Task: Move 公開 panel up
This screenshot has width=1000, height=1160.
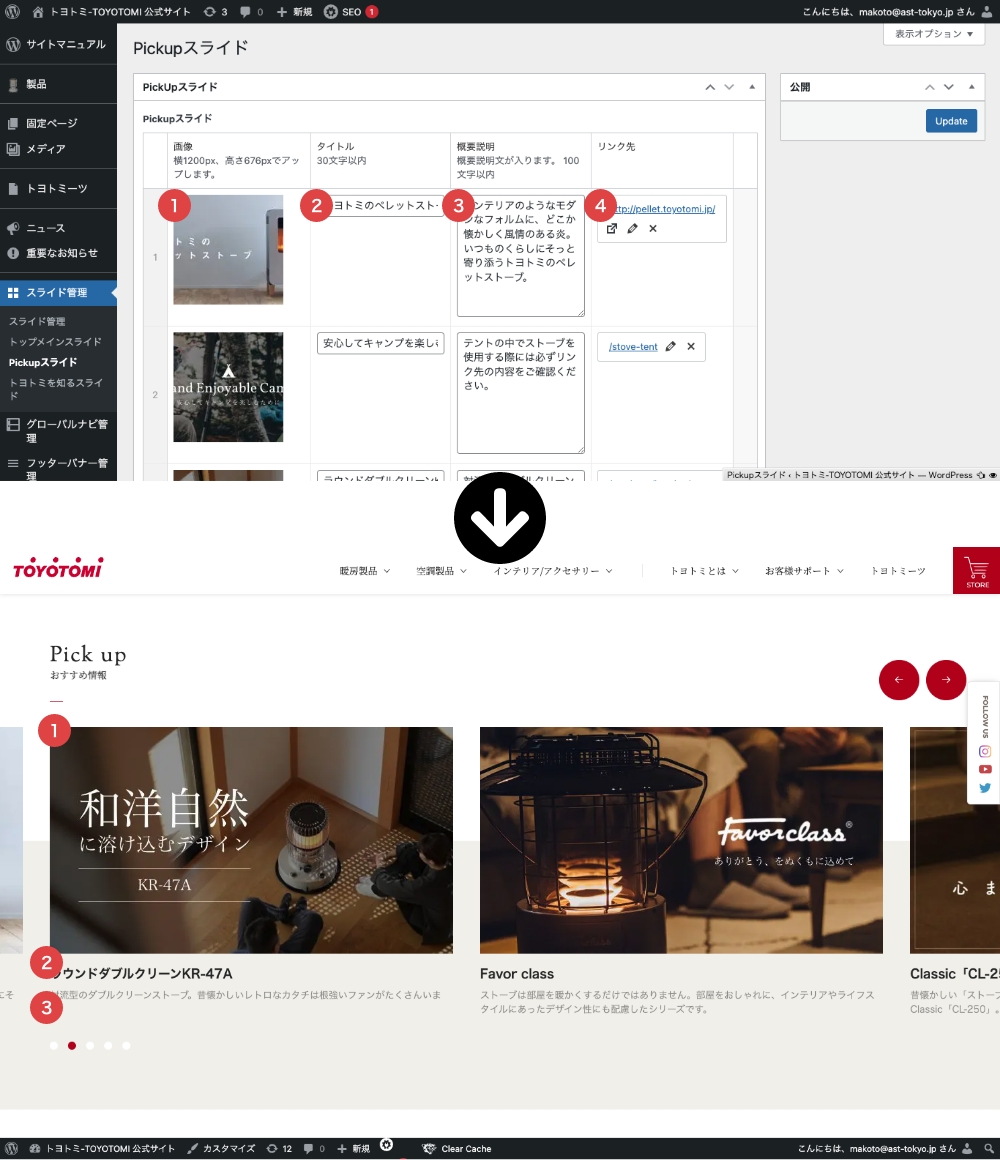Action: coord(930,87)
